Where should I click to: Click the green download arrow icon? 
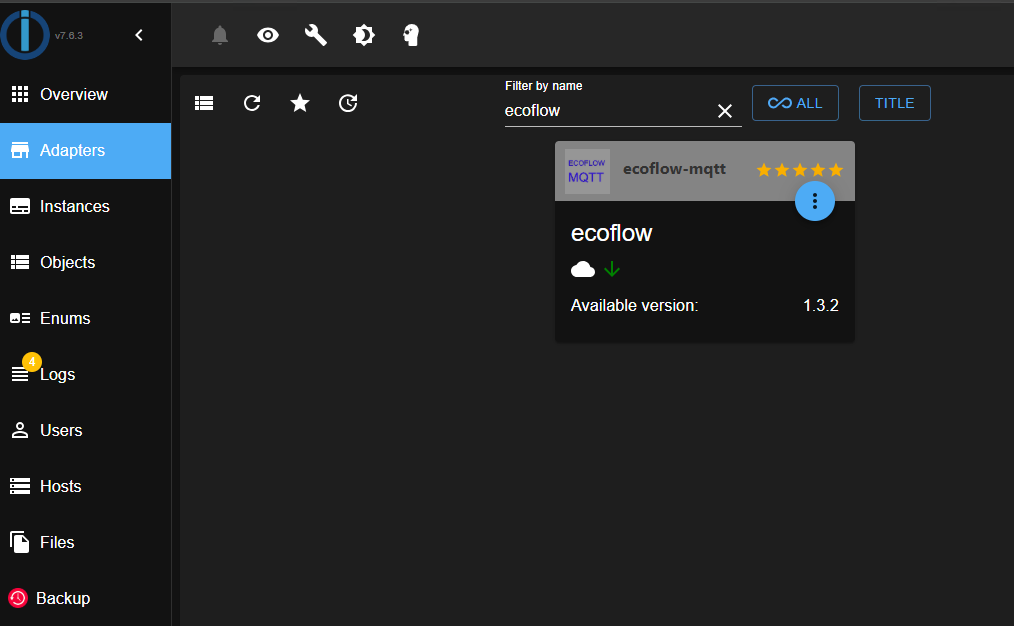[612, 269]
